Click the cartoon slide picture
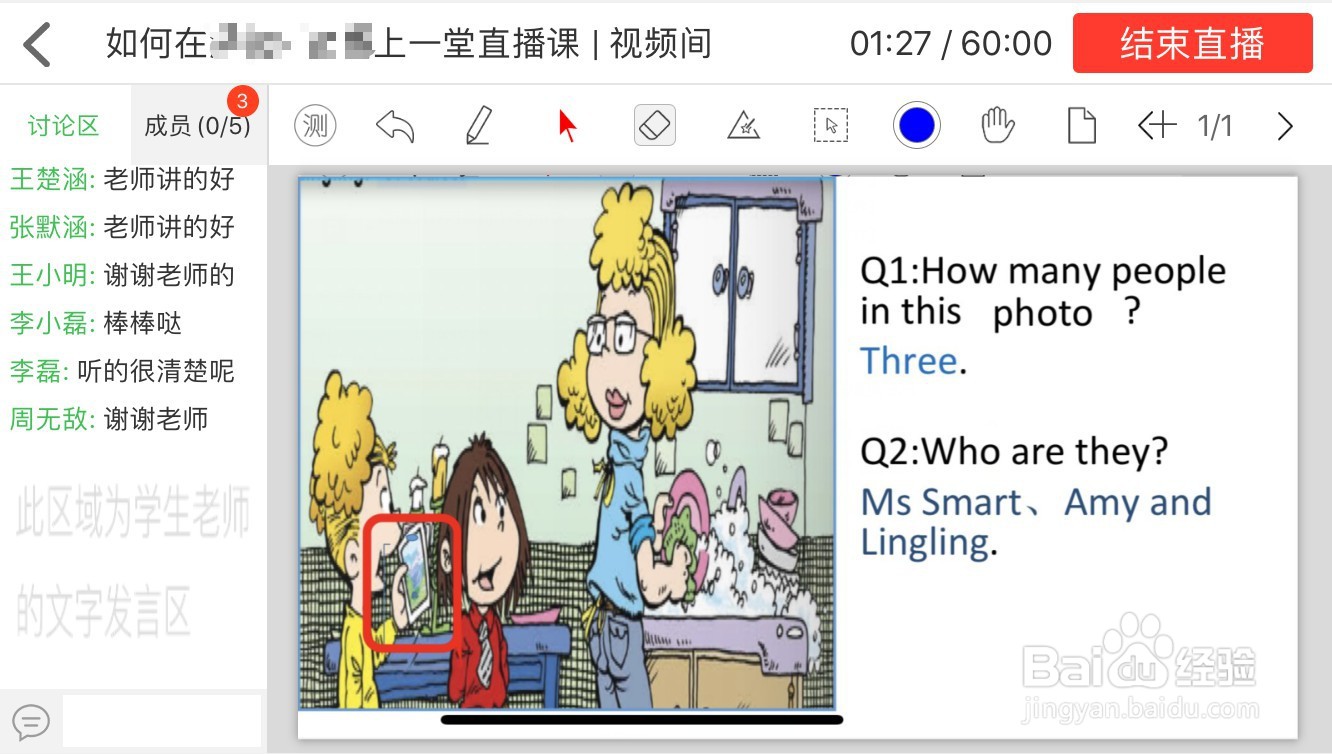Image resolution: width=1332 pixels, height=754 pixels. tap(567, 443)
